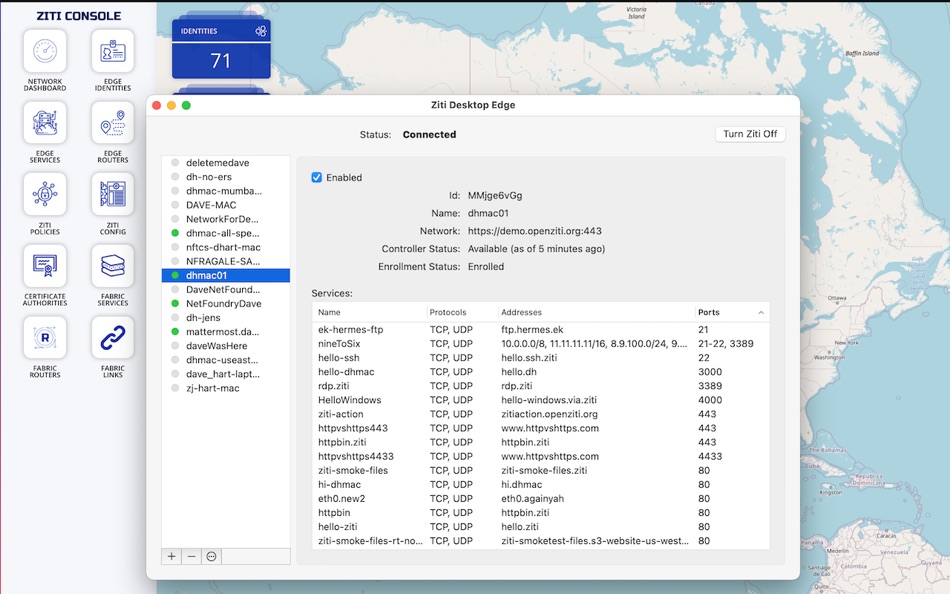Toggle sort arrow on Ports column
Screen dimensions: 950x594
coord(761,313)
